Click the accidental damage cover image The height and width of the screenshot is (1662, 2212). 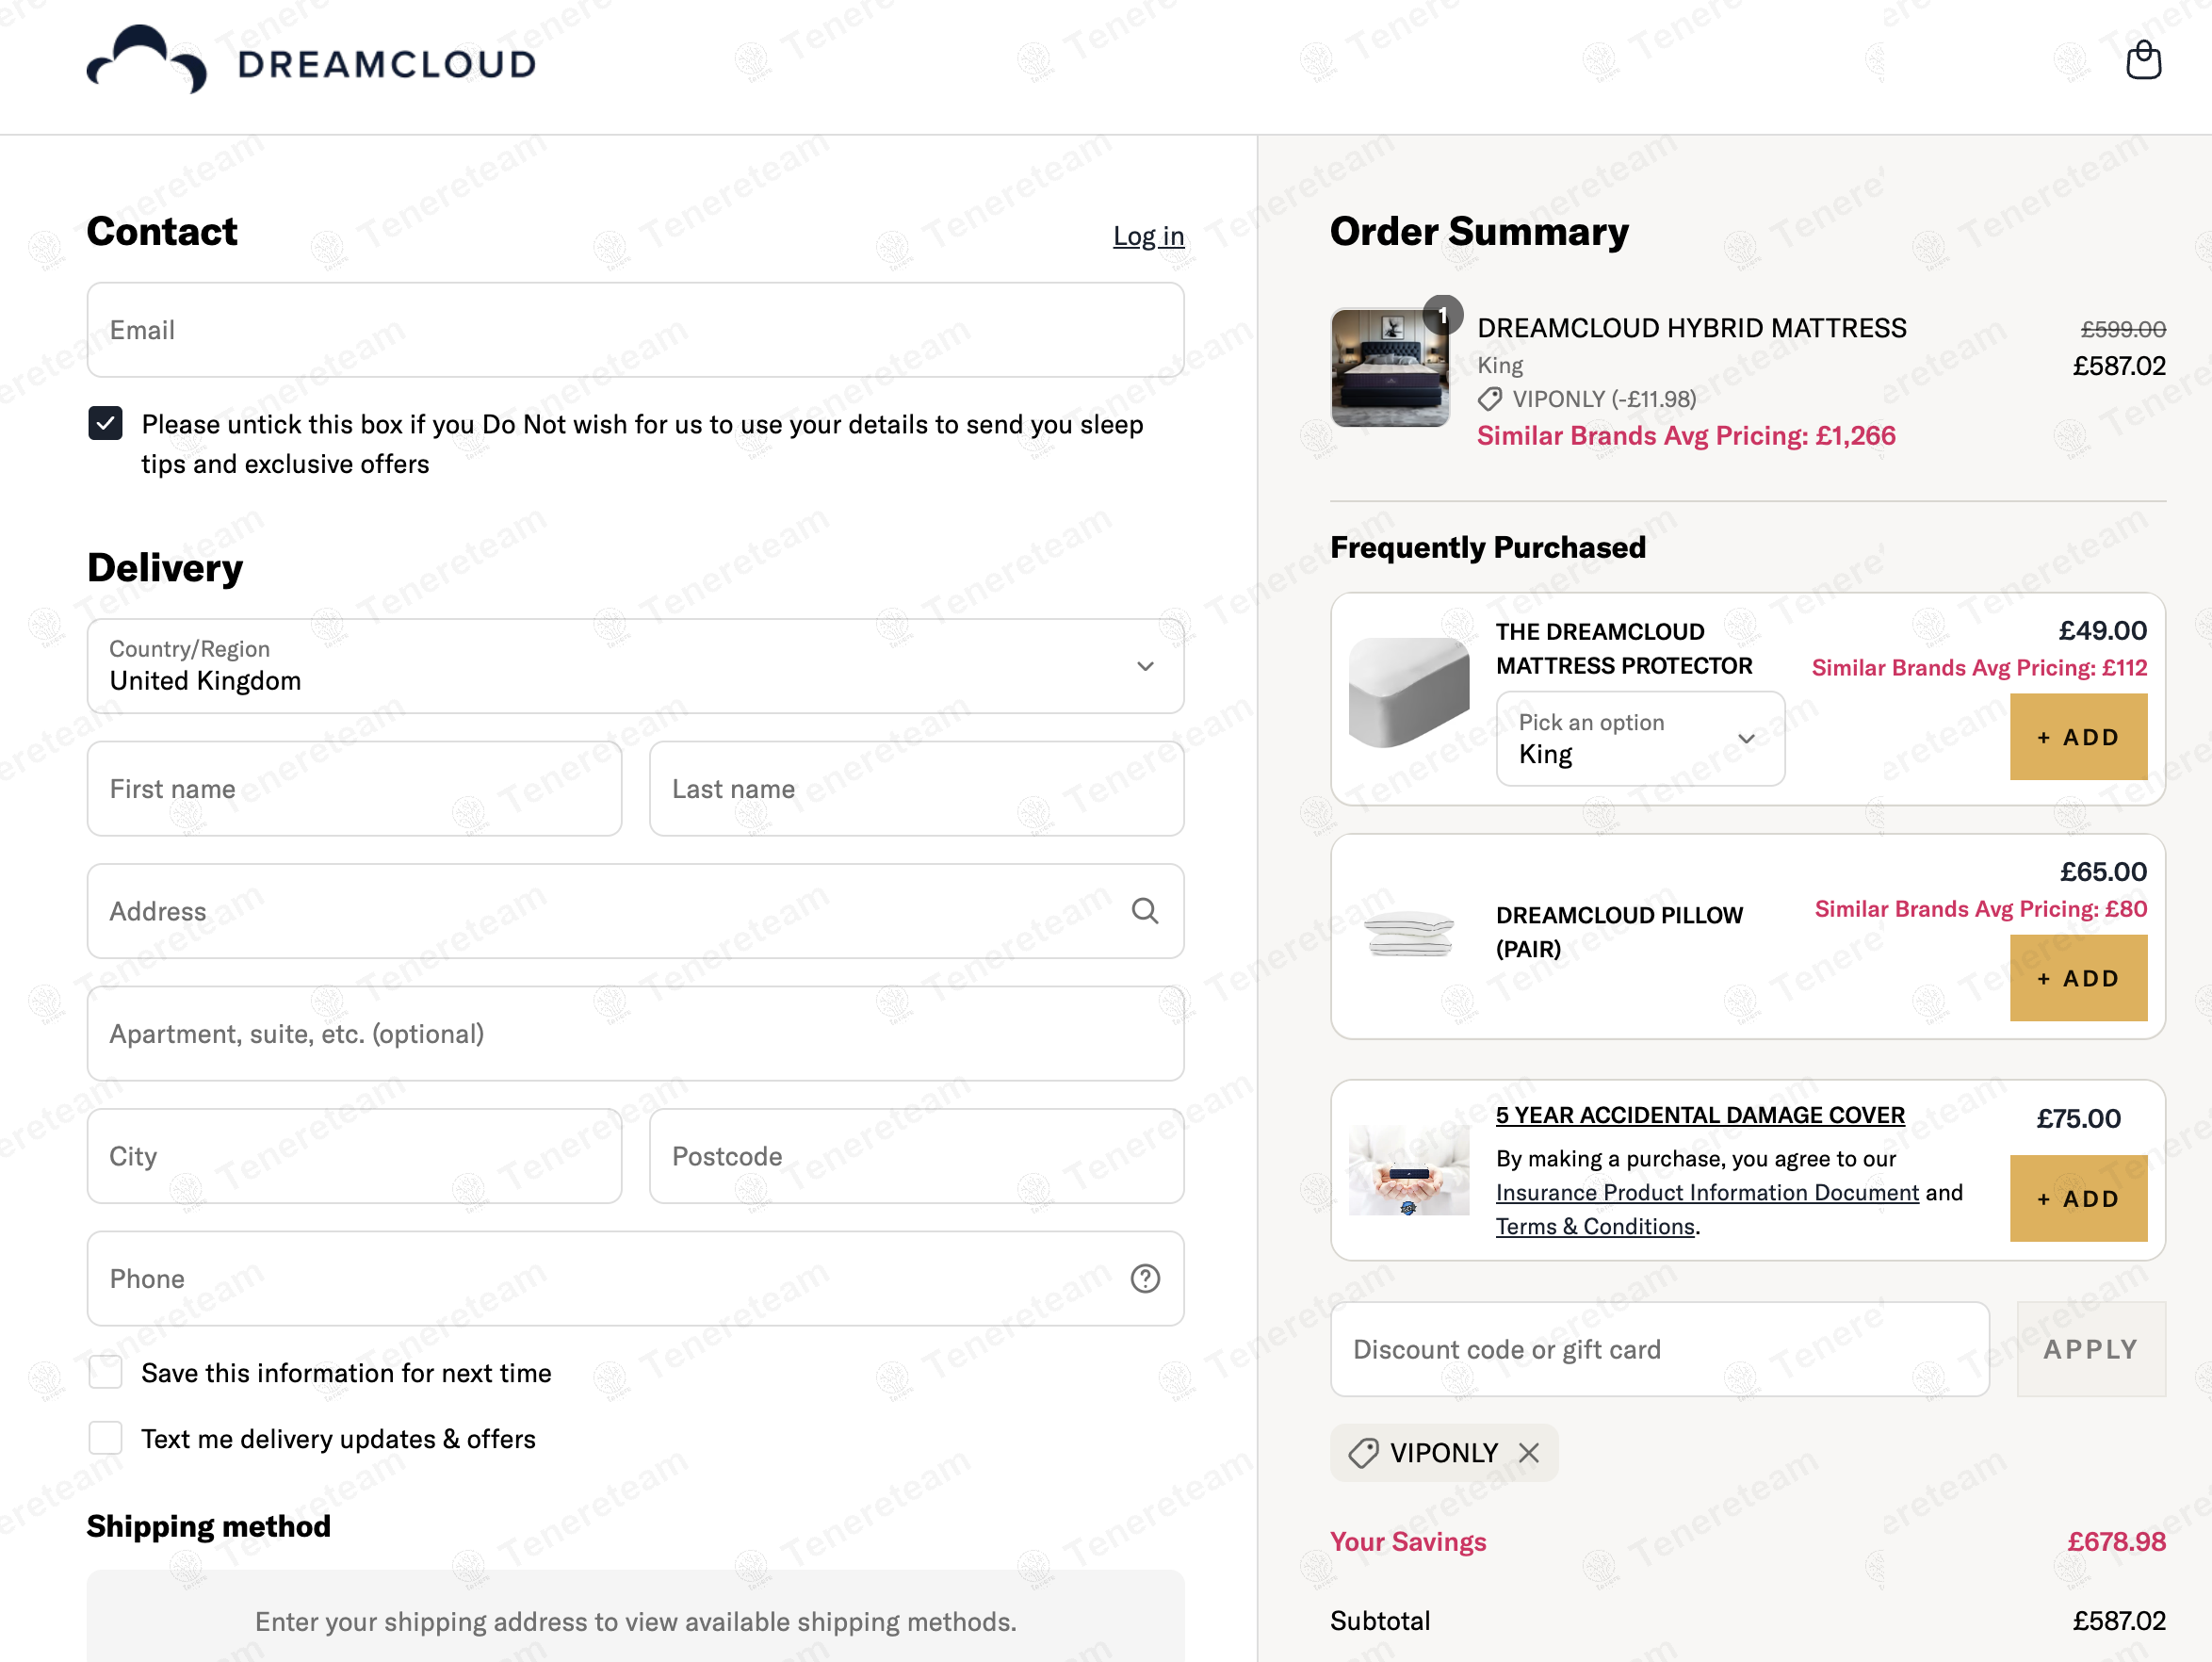coord(1409,1169)
